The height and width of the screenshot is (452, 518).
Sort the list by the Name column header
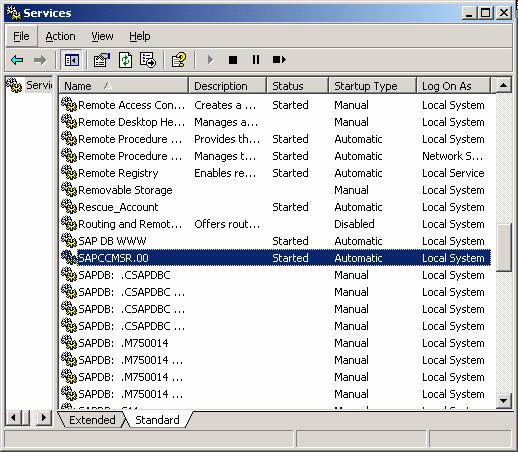123,86
